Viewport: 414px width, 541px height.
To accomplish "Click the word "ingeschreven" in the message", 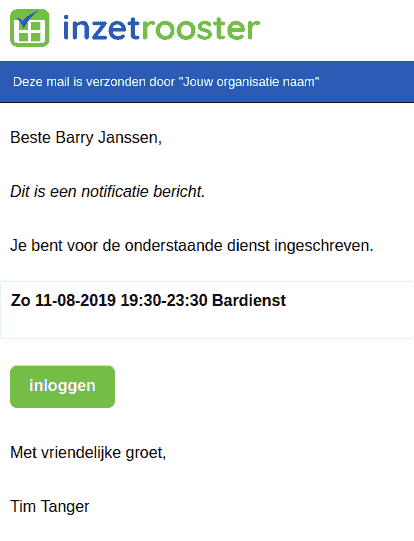I will (324, 246).
